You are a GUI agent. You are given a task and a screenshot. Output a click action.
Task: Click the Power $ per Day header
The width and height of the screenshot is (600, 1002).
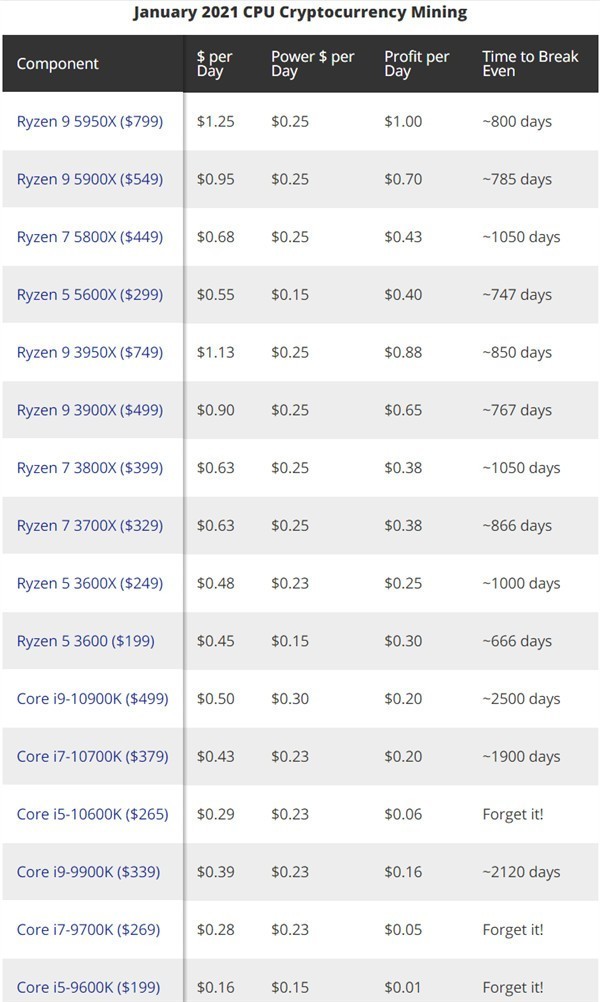click(312, 64)
